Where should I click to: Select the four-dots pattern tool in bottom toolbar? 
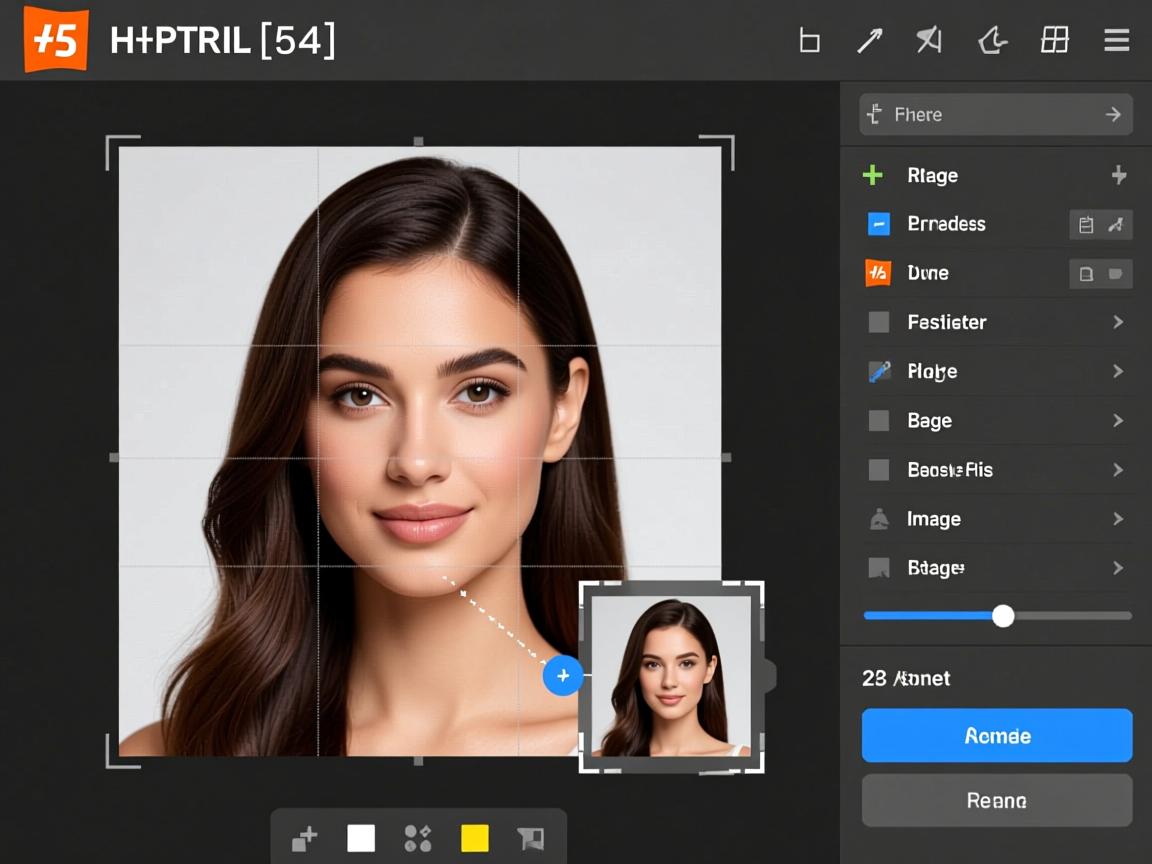[417, 838]
